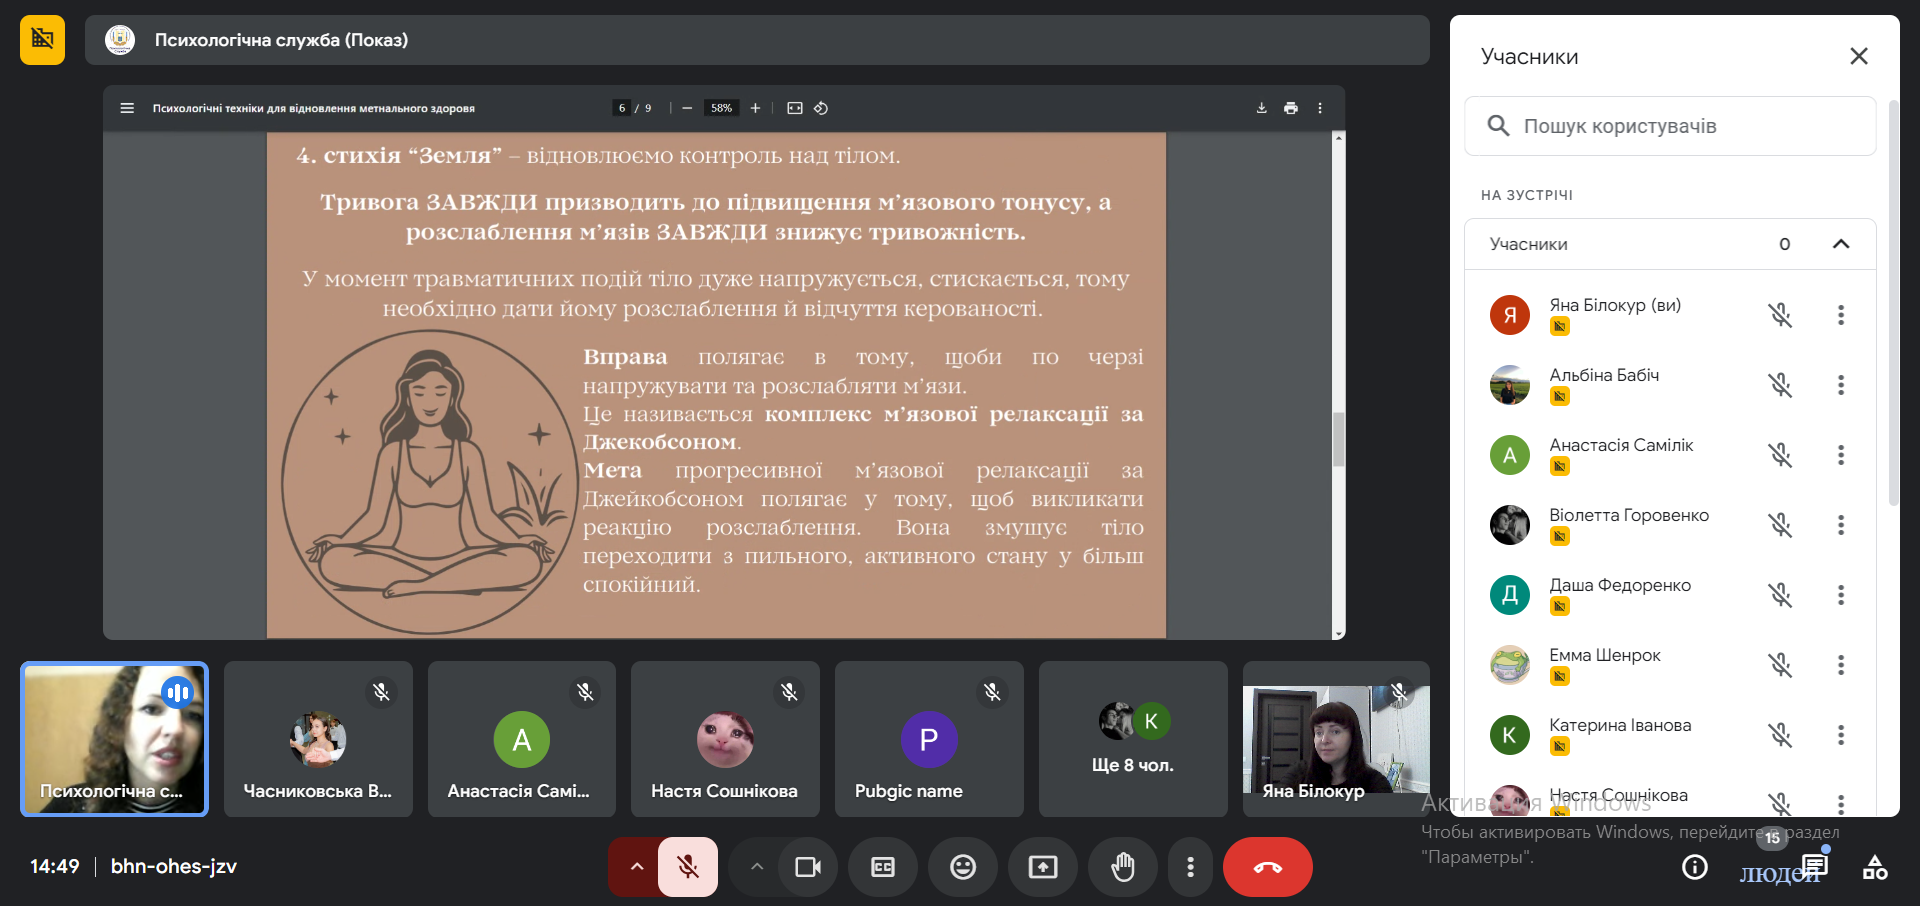Toggle closed captions on
This screenshot has height=906, width=1920.
tap(882, 867)
